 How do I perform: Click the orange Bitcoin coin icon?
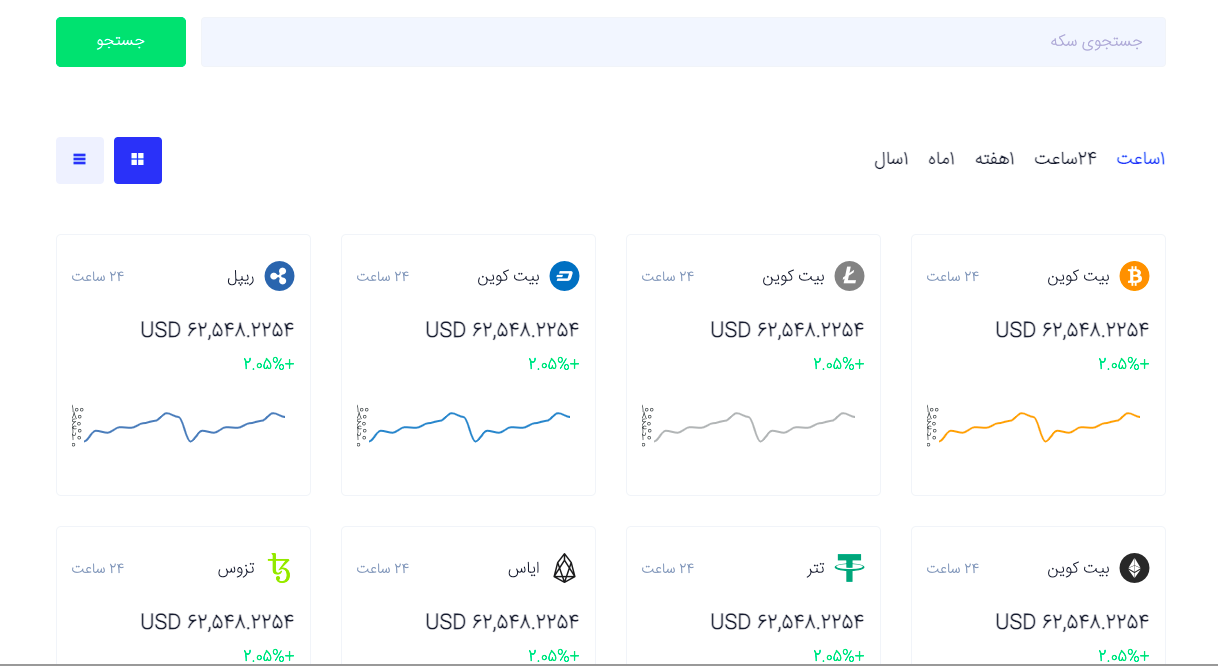click(x=1134, y=276)
